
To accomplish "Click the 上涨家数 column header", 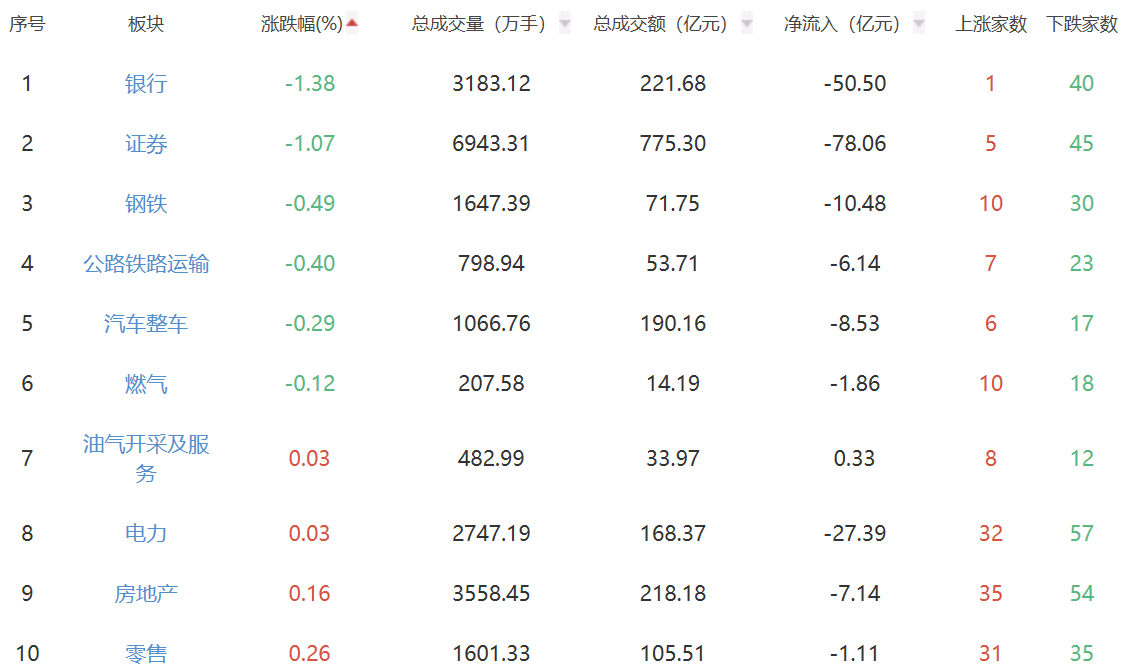I will click(x=991, y=24).
